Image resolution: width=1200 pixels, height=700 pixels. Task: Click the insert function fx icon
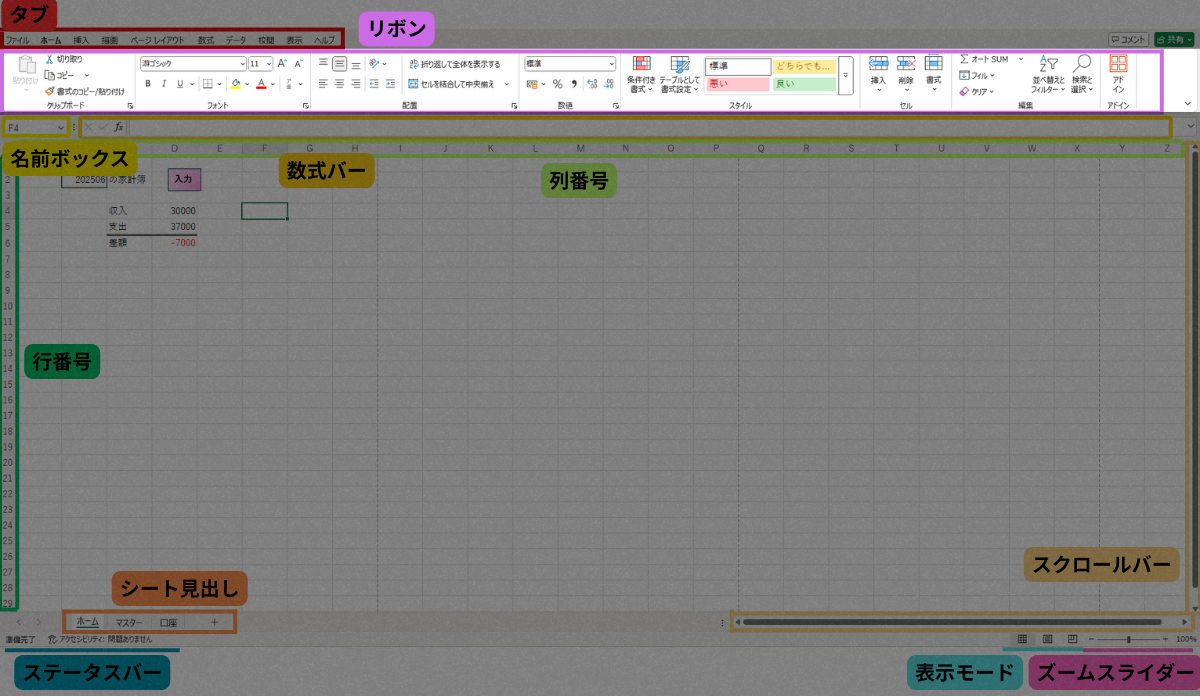118,127
